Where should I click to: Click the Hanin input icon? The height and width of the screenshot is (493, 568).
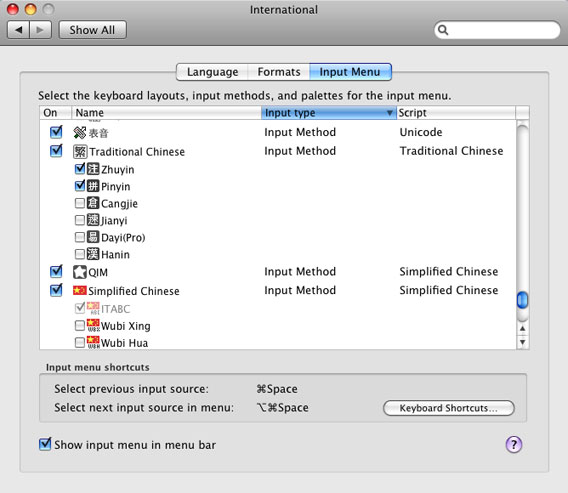pyautogui.click(x=93, y=254)
